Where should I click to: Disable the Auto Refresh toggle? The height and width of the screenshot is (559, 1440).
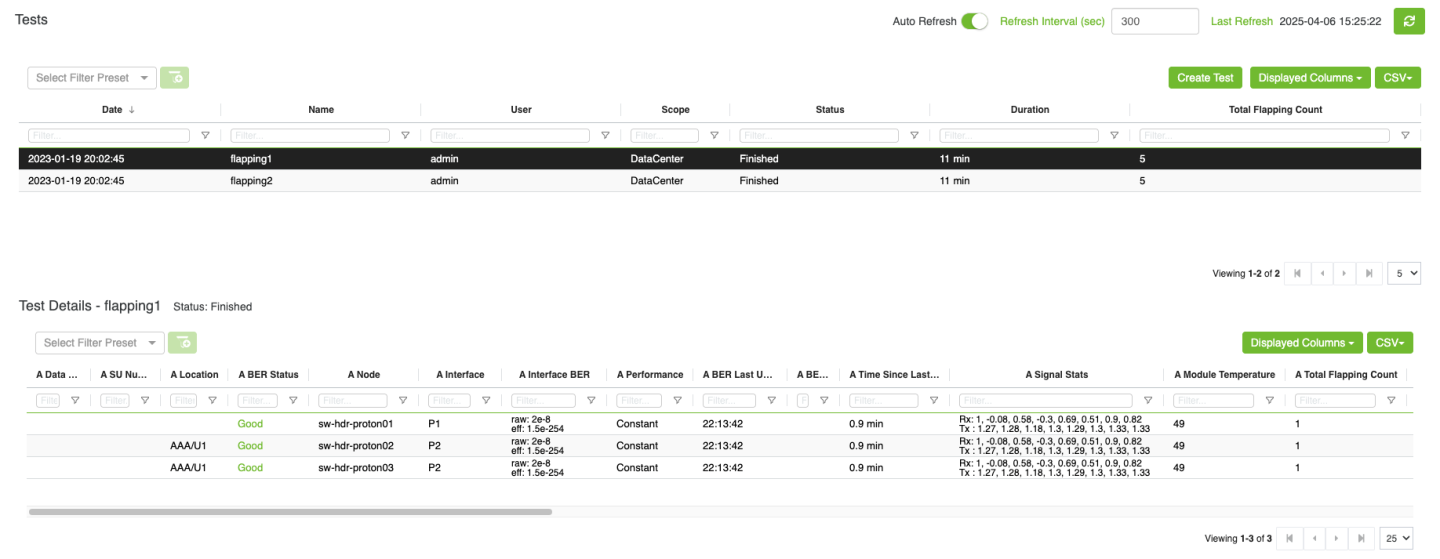pos(974,21)
